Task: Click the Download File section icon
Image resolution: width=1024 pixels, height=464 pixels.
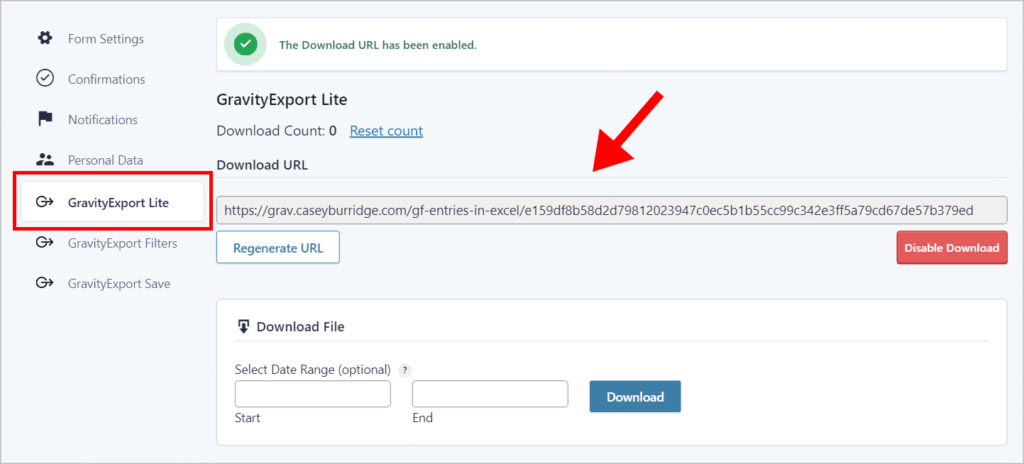Action: point(243,326)
